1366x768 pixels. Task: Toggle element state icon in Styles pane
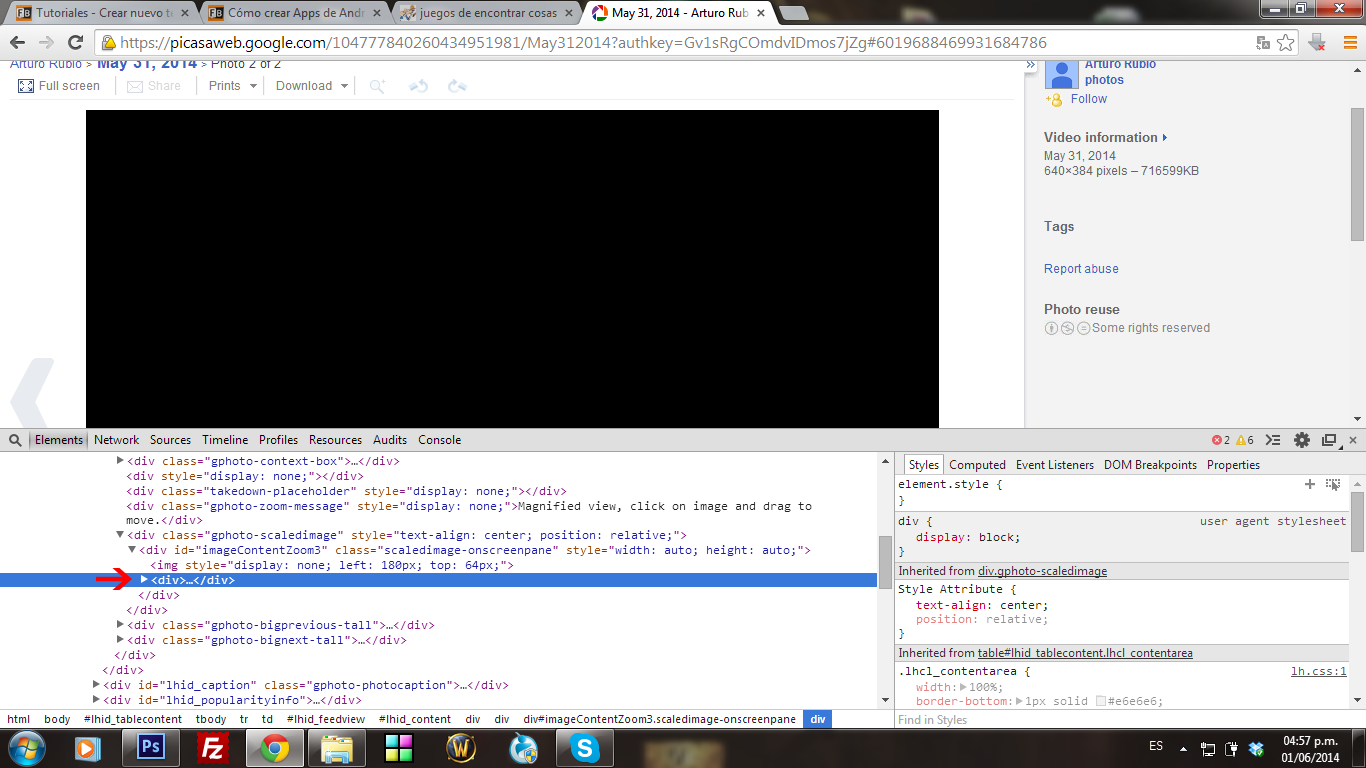[x=1333, y=484]
